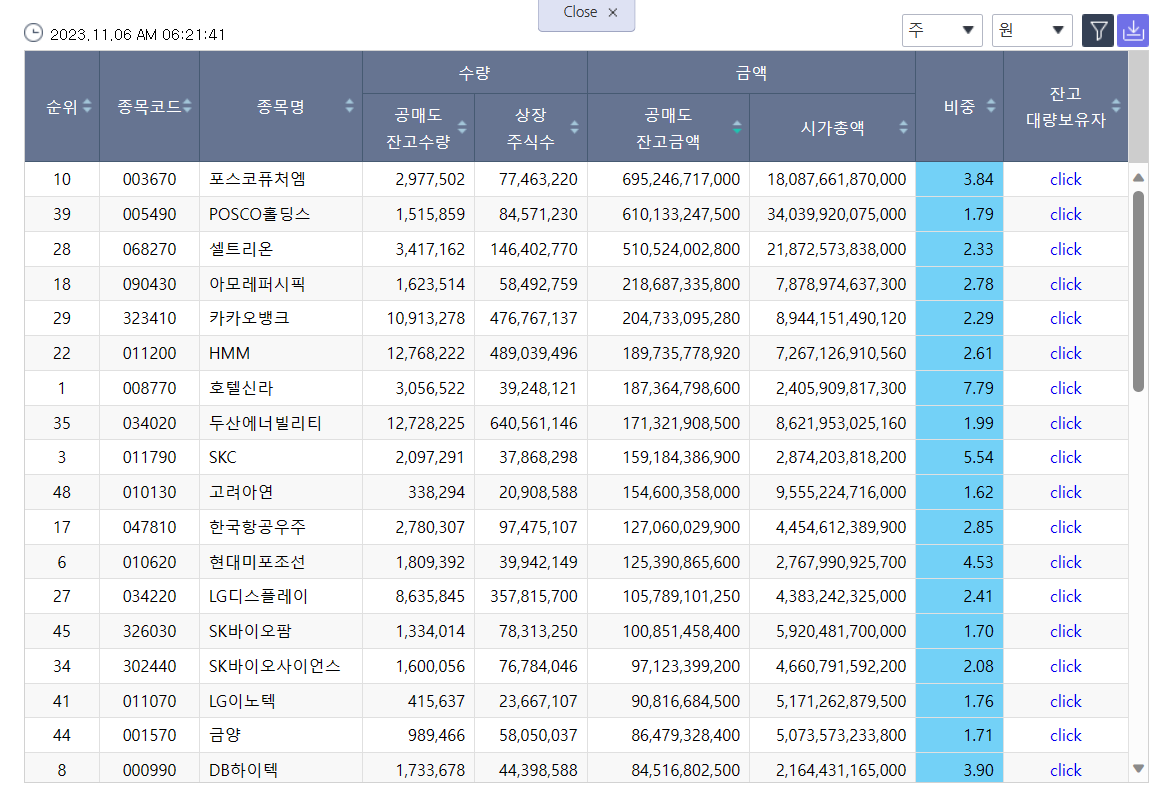This screenshot has width=1163, height=793.
Task: Sort the 상장 주식수 column
Action: [x=574, y=128]
